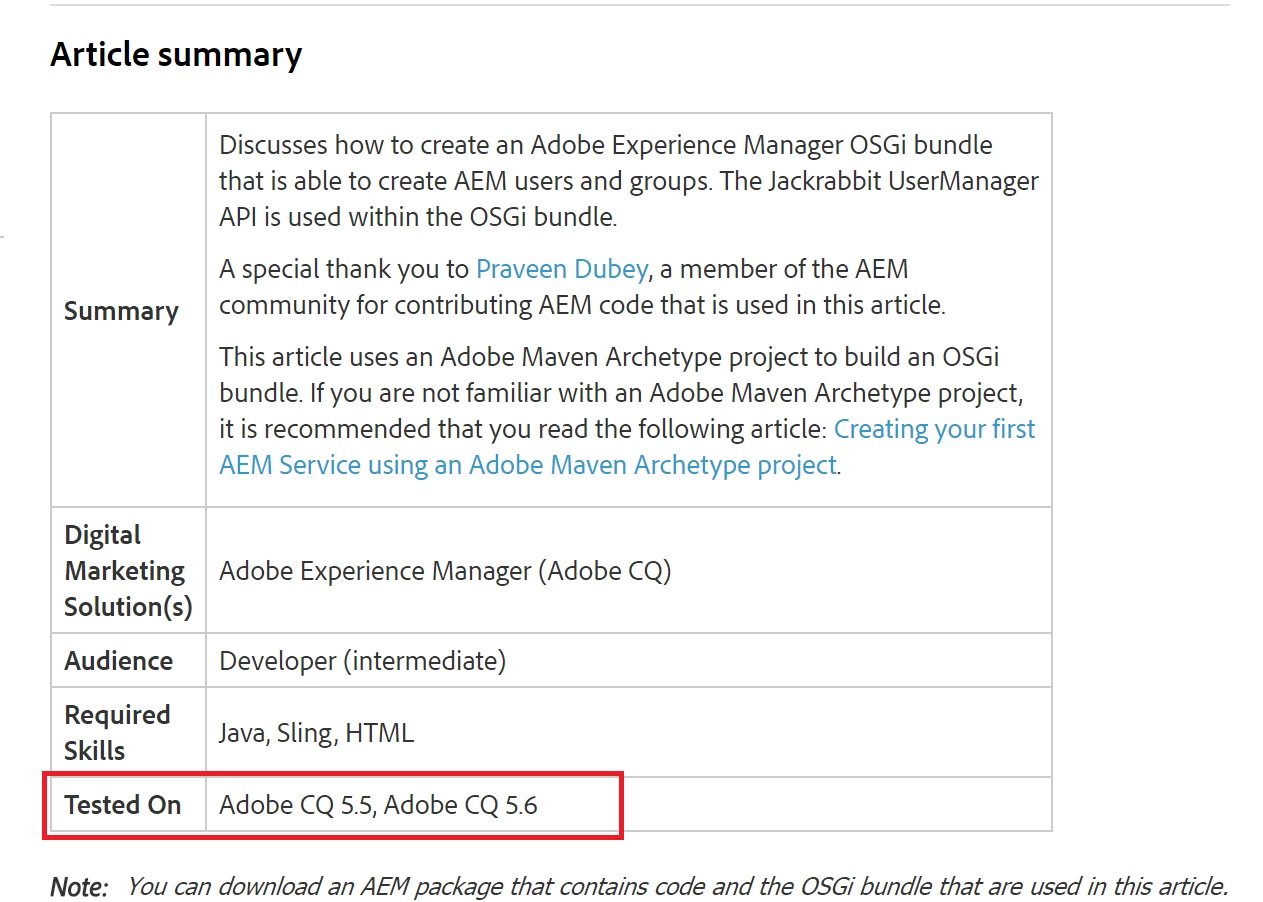Click 'Adobe CQ 5.5, Adobe CQ 5.6' value
The height and width of the screenshot is (902, 1263).
[378, 805]
